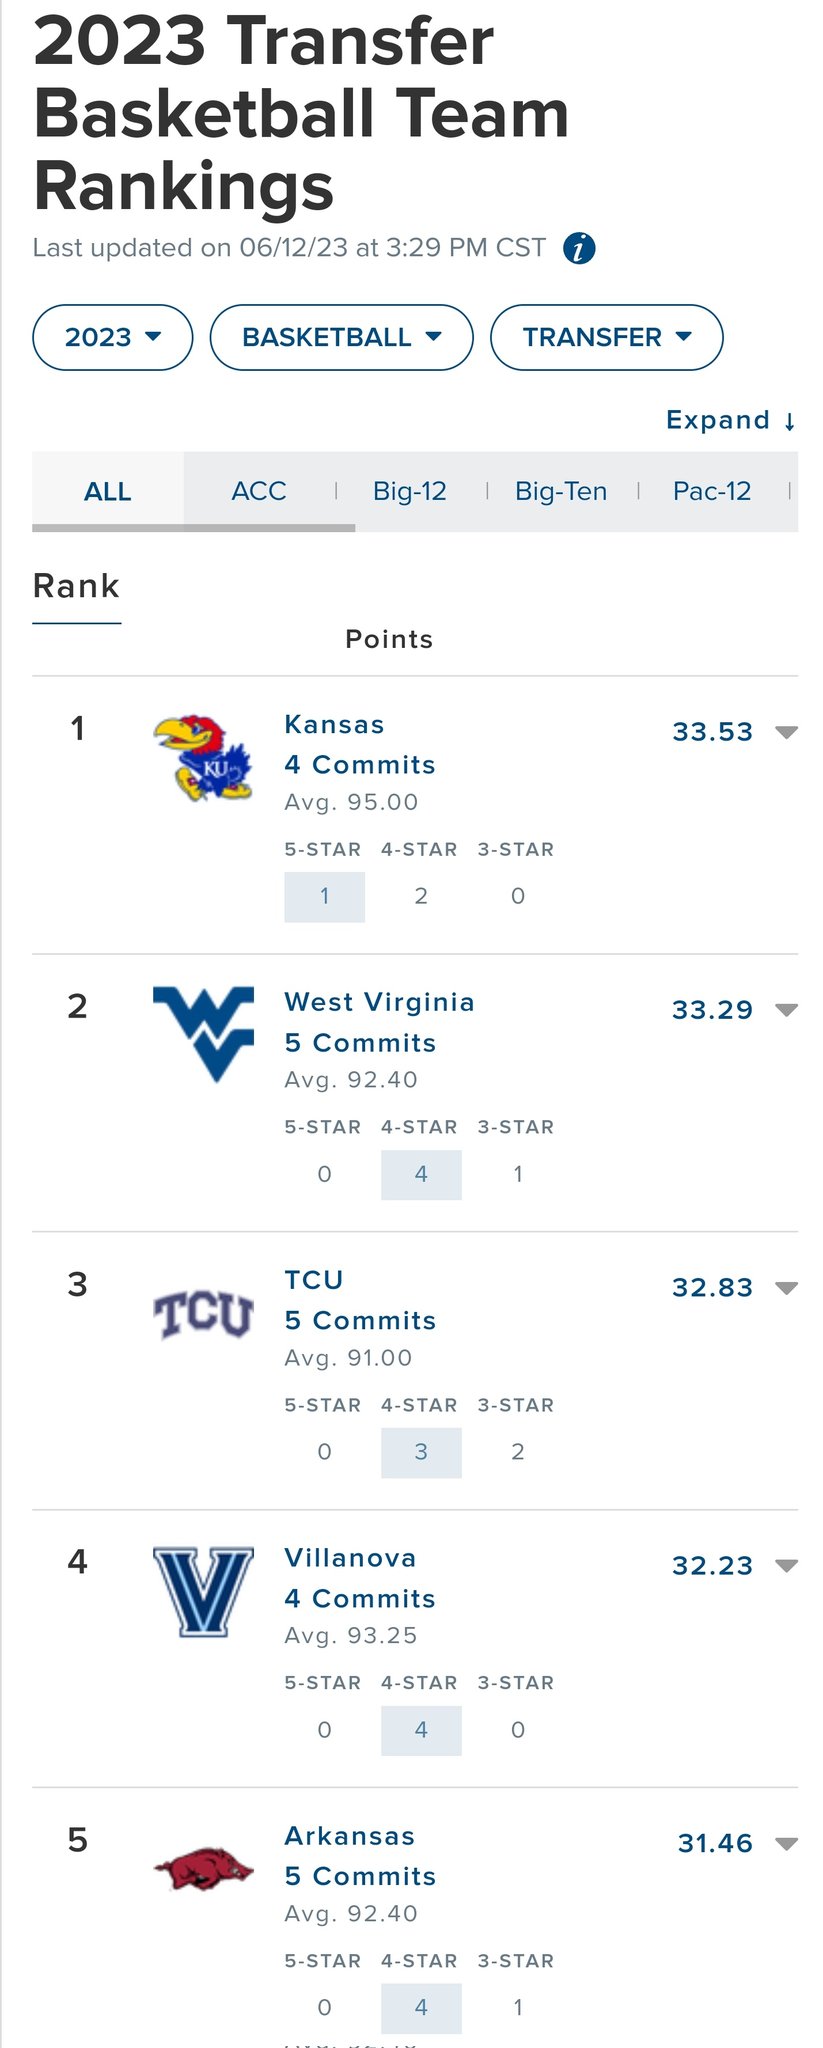Click the info icon beside last updated
Screen dimensions: 823x2048
tap(579, 248)
